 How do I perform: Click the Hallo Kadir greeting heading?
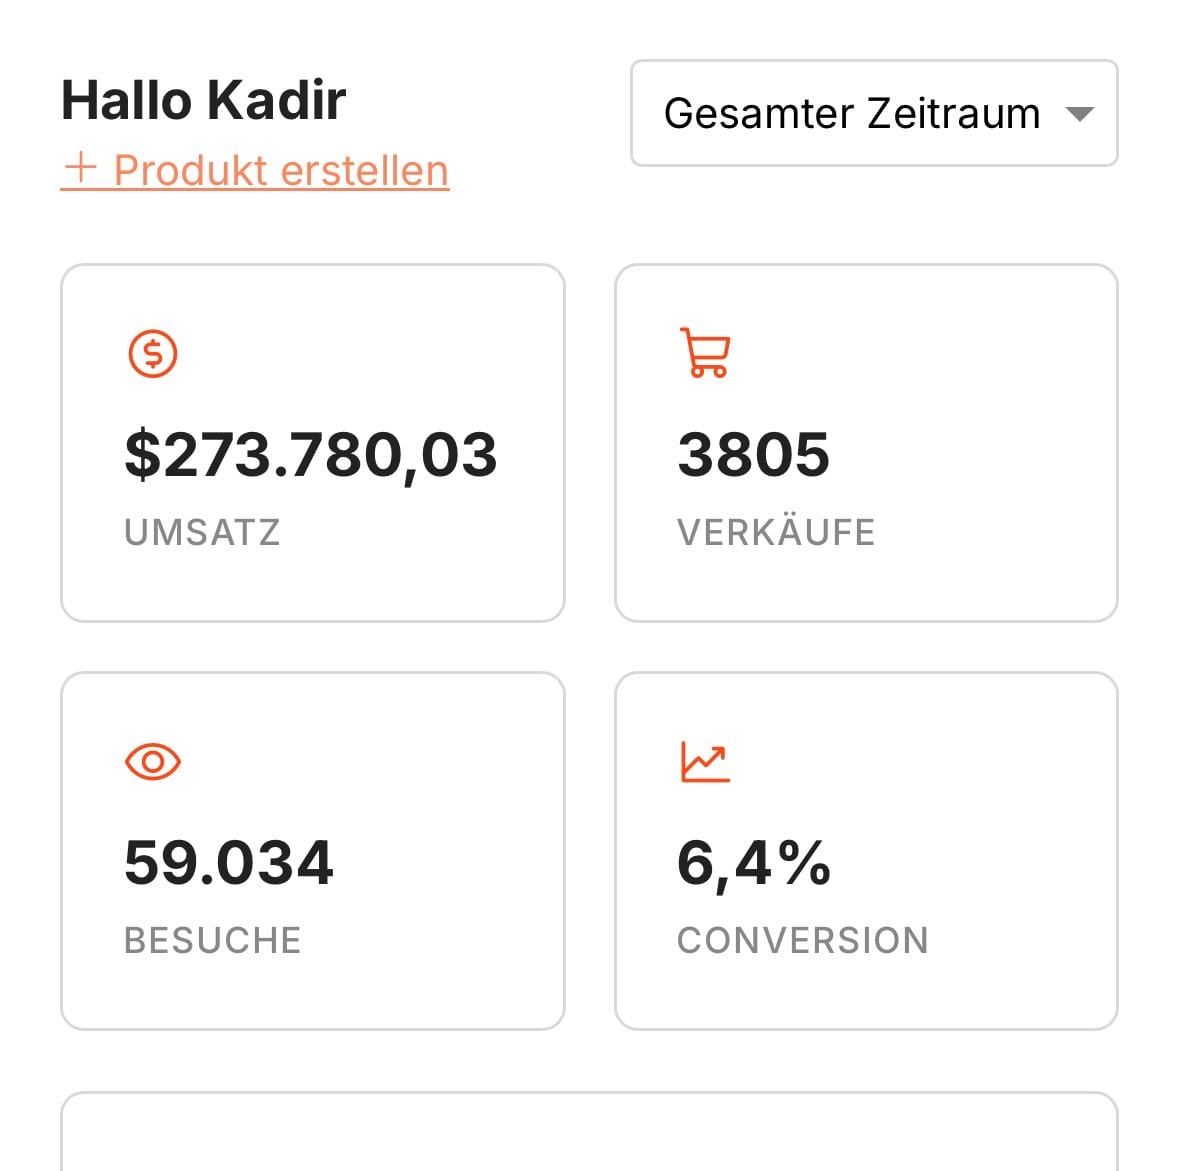[x=203, y=100]
